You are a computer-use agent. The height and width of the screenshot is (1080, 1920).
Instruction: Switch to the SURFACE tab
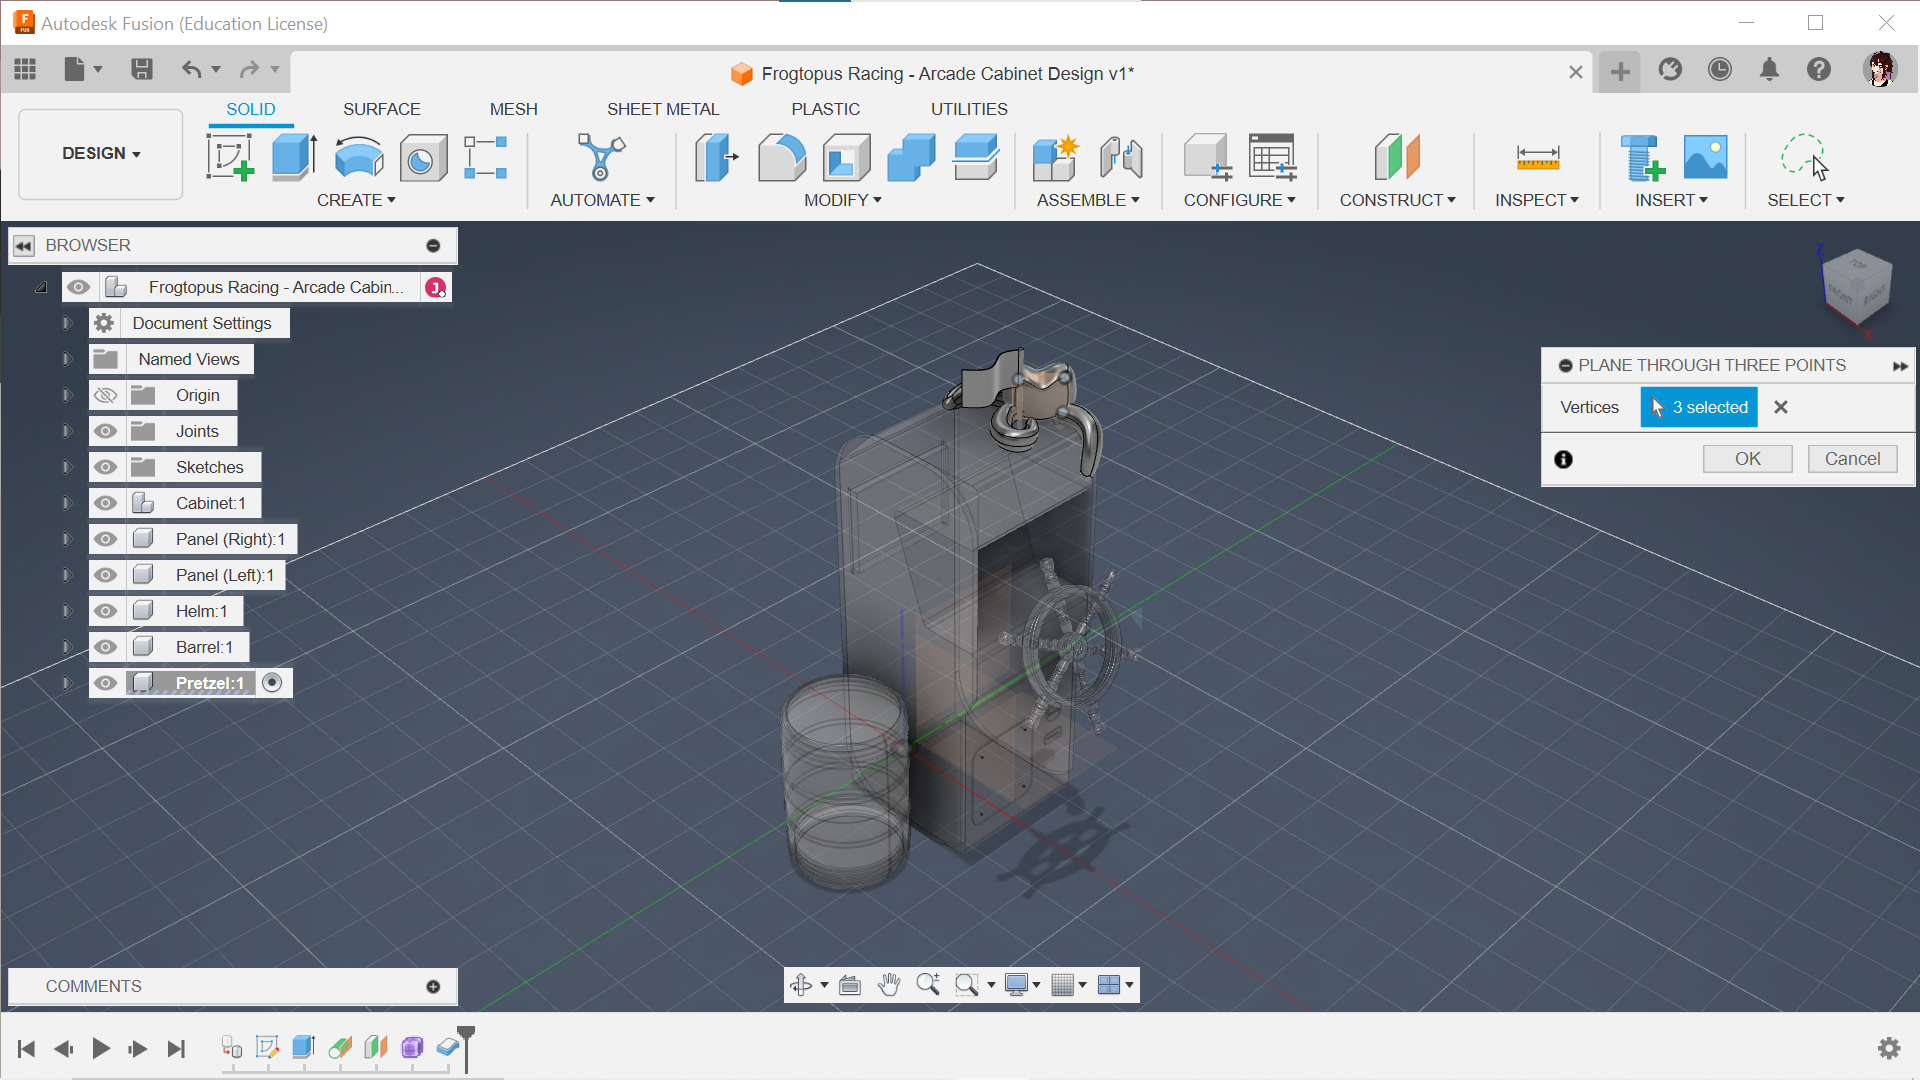click(381, 109)
